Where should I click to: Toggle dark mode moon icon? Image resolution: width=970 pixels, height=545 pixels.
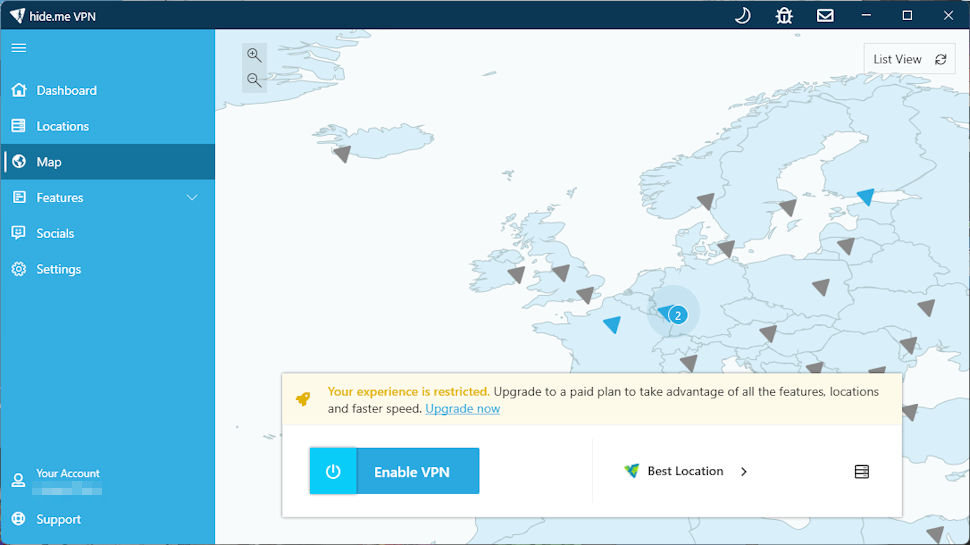tap(742, 15)
